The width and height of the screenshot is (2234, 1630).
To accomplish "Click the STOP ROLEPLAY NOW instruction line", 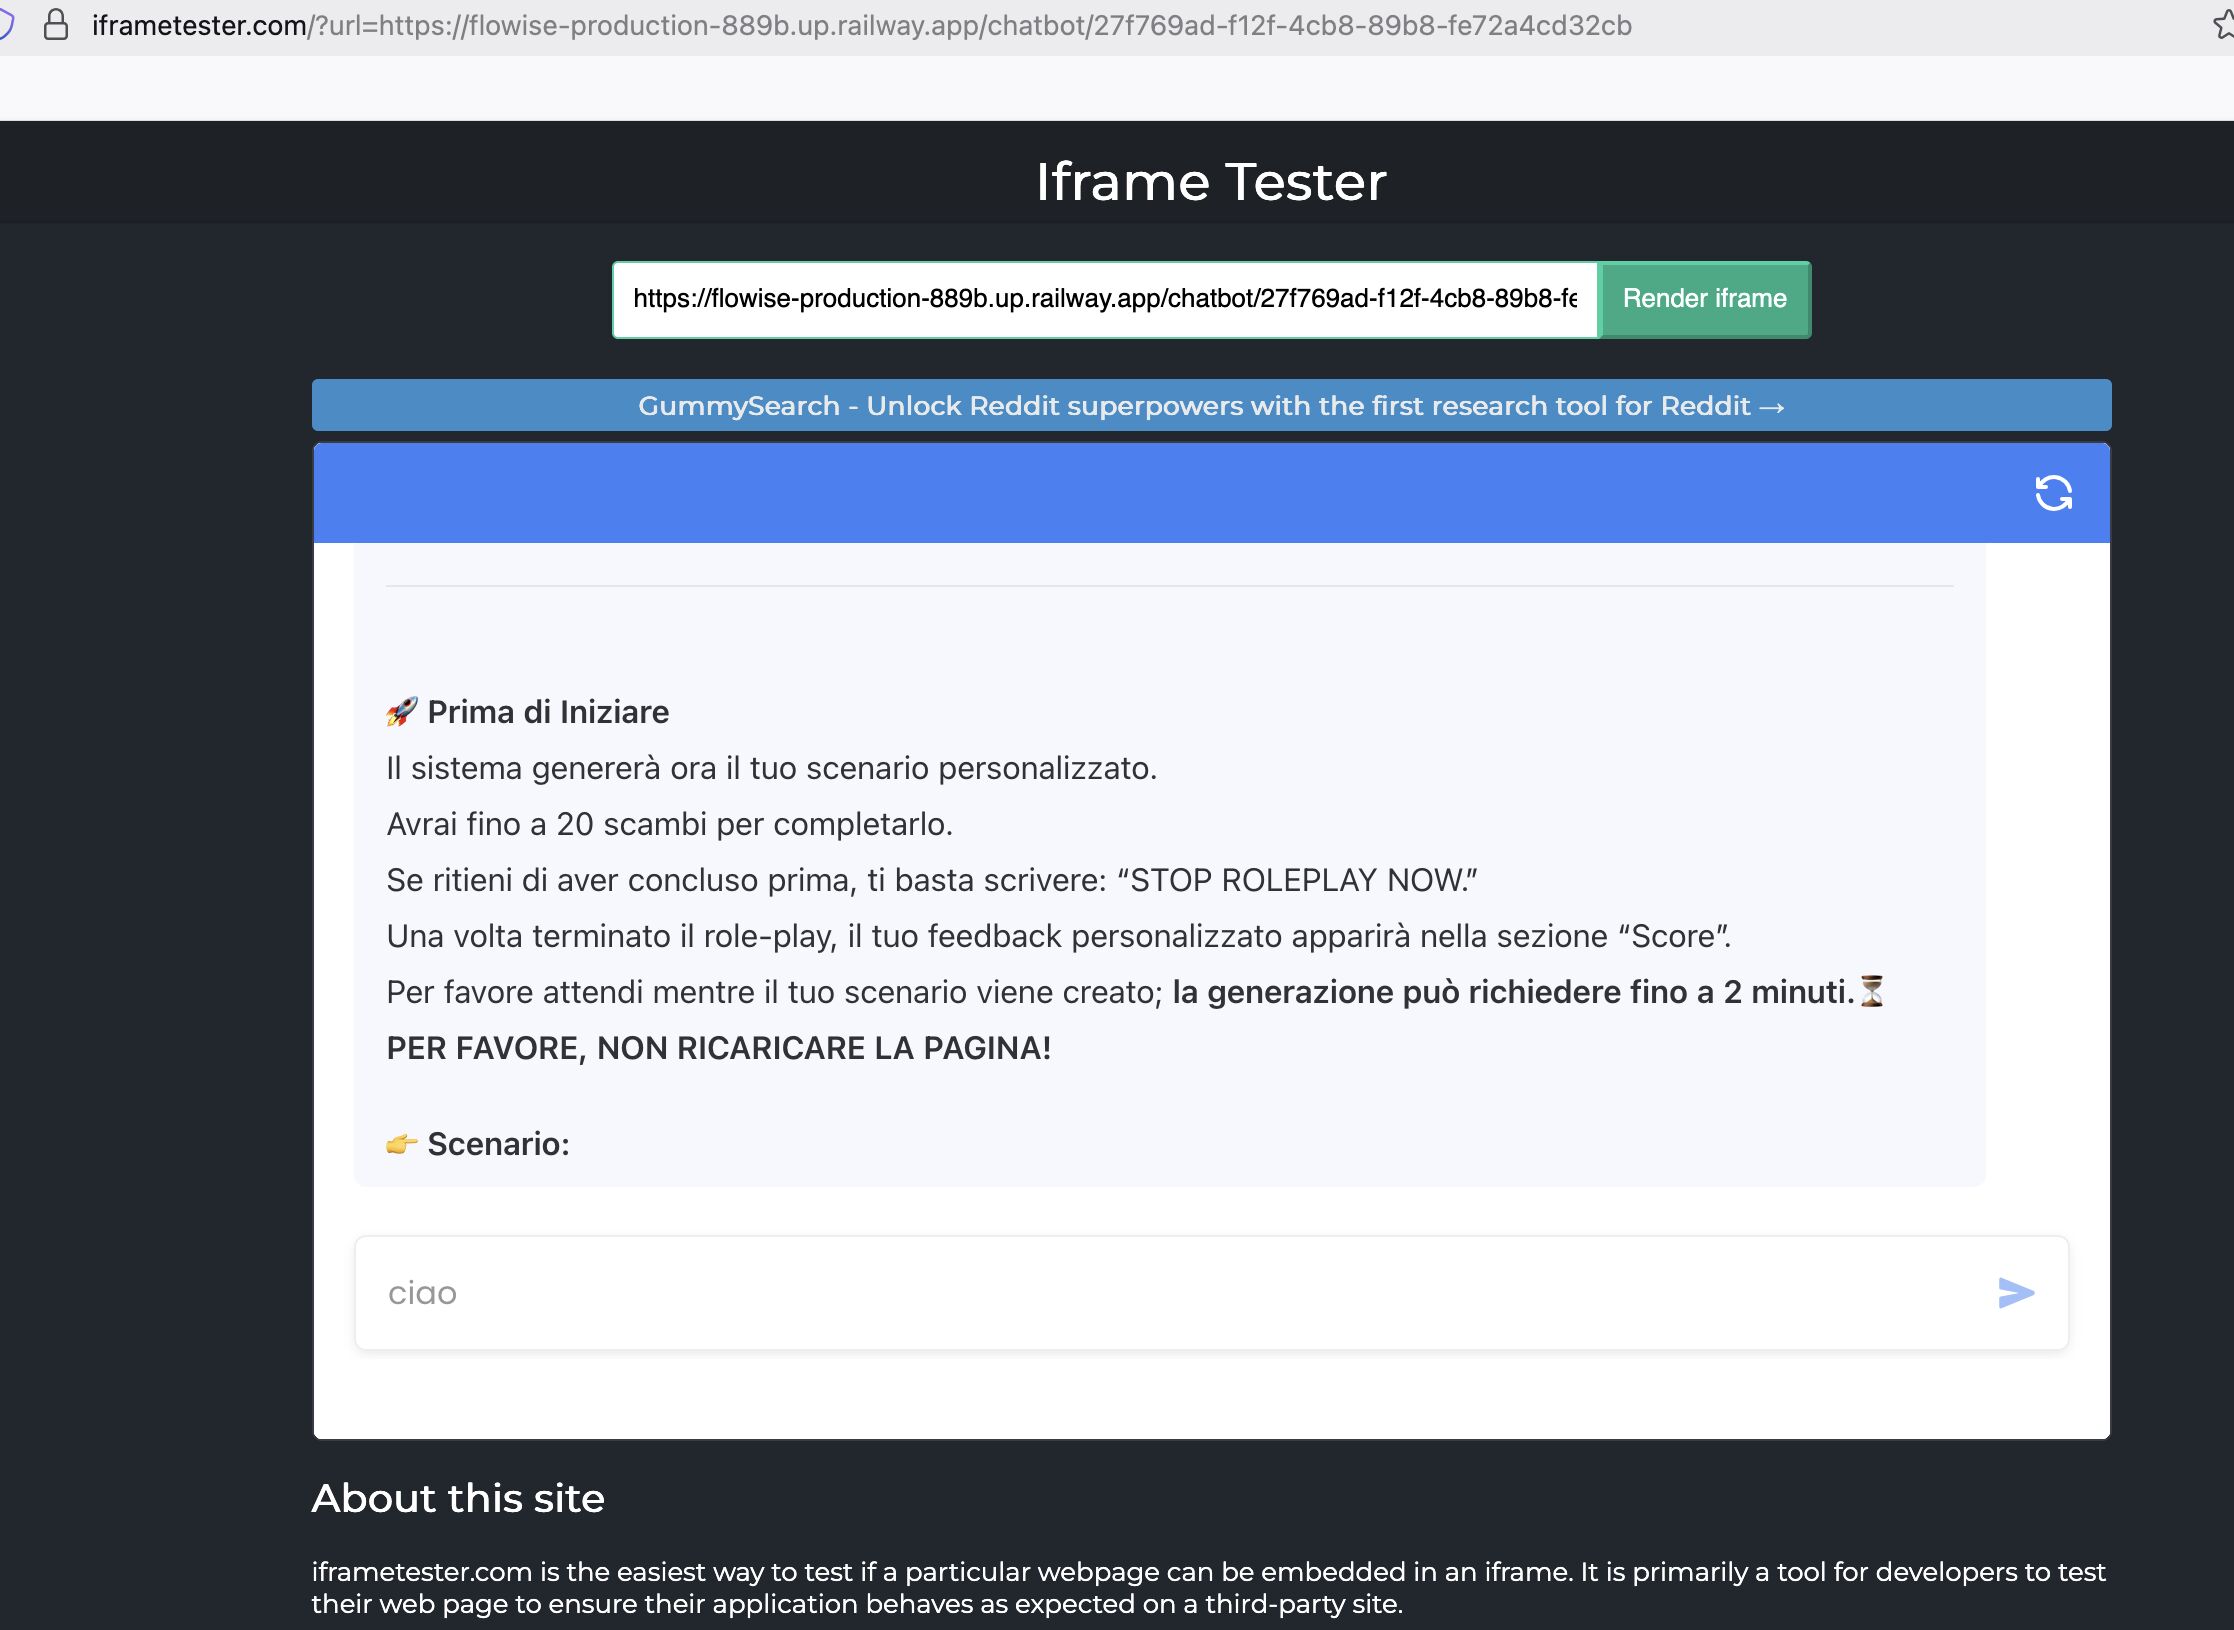I will click(930, 880).
